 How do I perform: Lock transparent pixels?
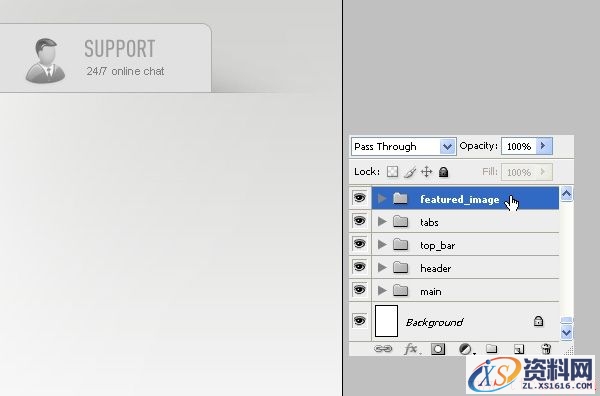392,171
